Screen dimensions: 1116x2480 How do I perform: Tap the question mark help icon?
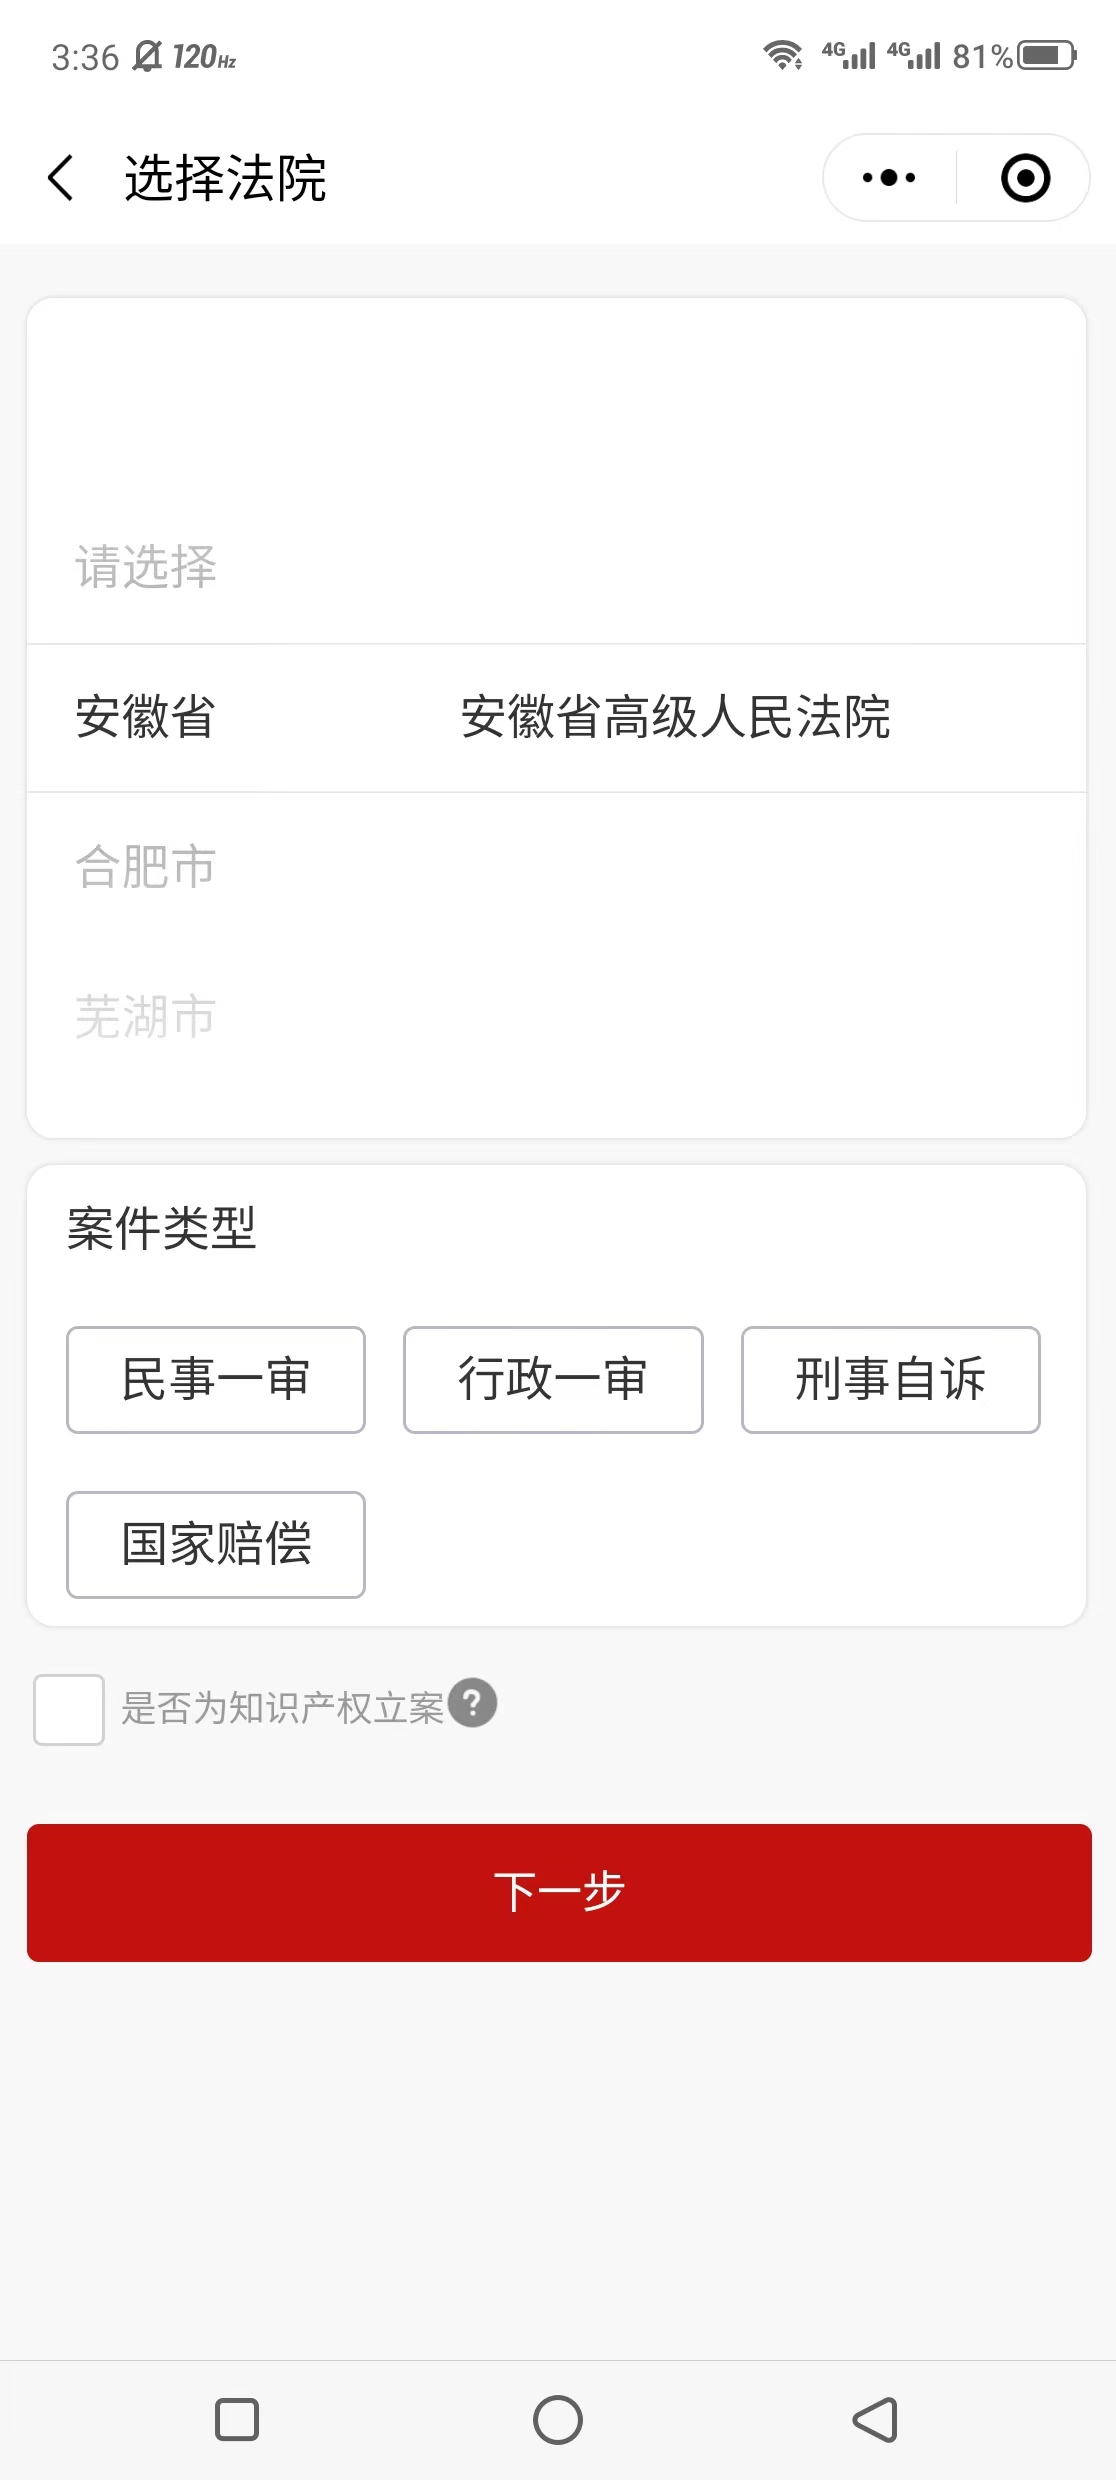coord(472,1702)
